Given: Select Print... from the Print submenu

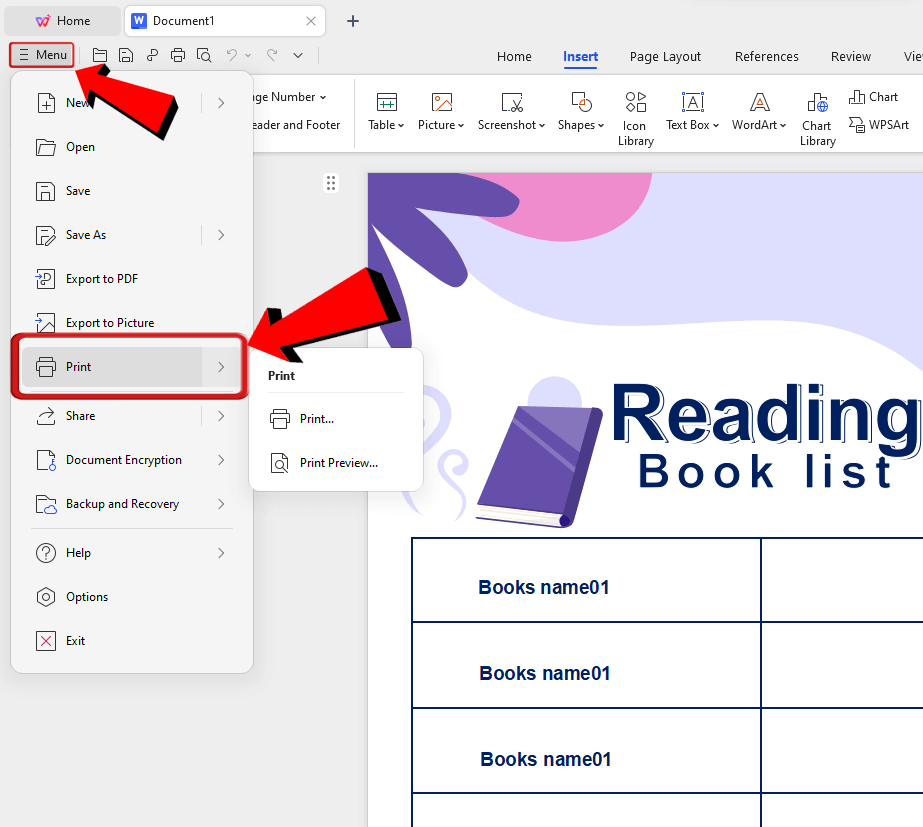Looking at the screenshot, I should click(318, 418).
